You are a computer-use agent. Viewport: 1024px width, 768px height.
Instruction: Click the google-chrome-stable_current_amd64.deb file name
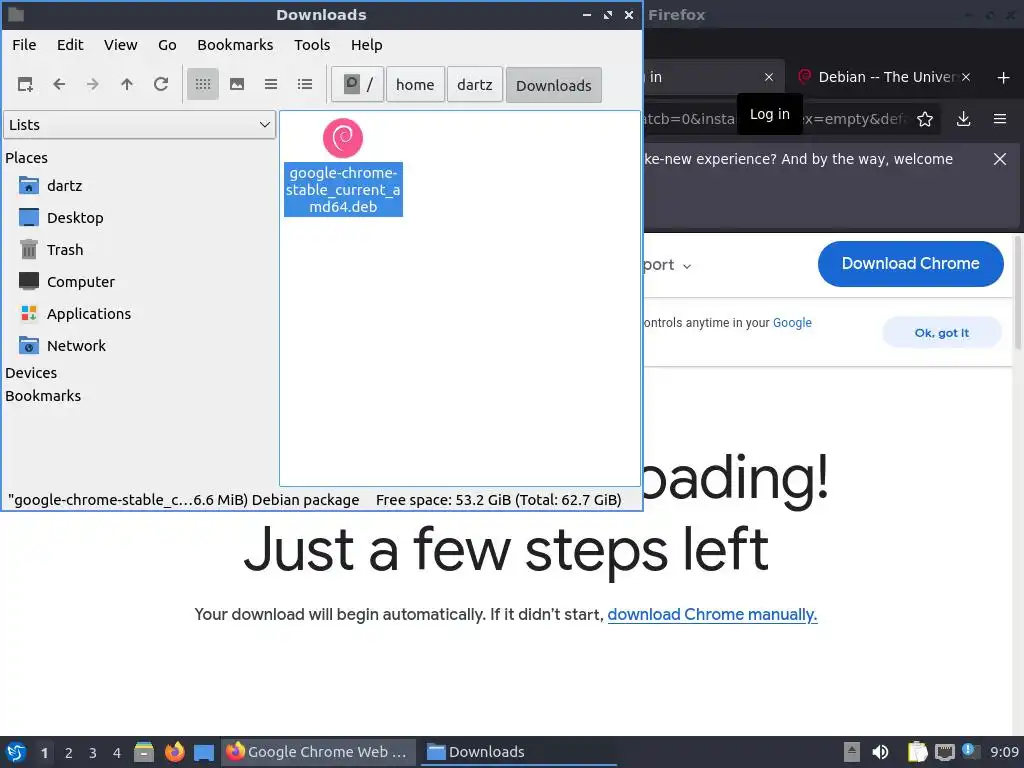point(343,189)
